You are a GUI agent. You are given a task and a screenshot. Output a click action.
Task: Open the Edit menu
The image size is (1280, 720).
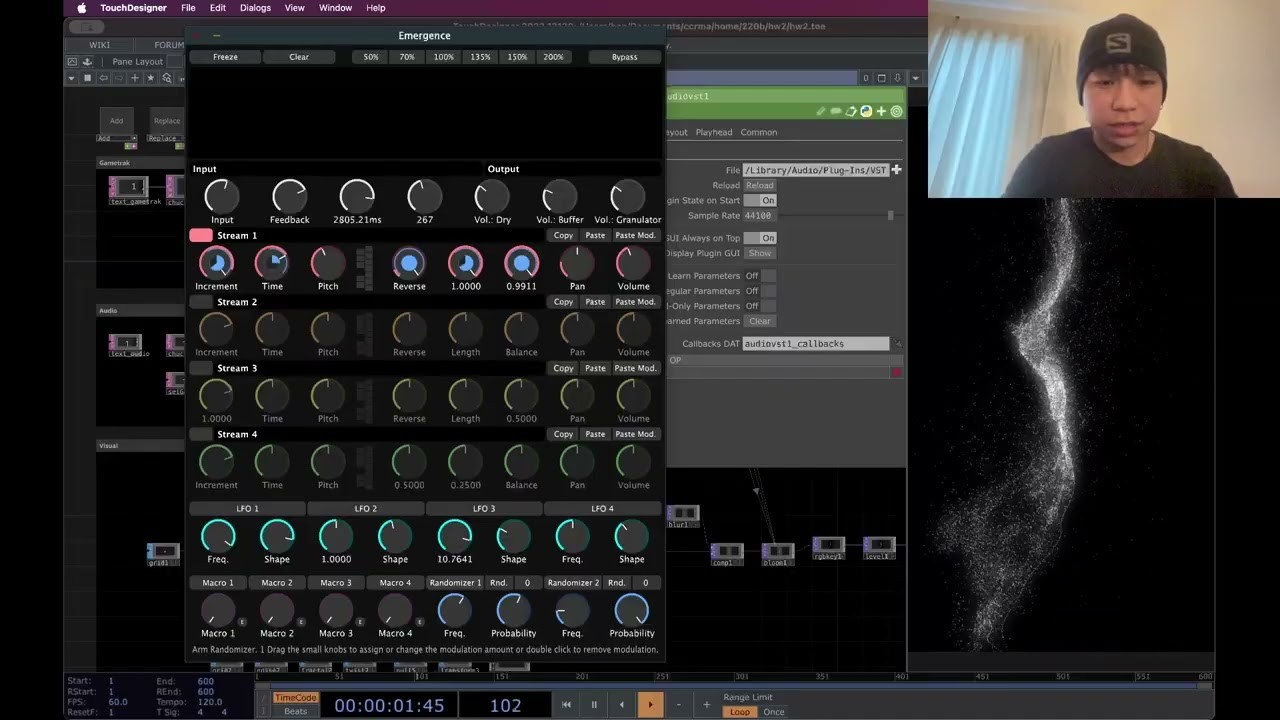218,8
